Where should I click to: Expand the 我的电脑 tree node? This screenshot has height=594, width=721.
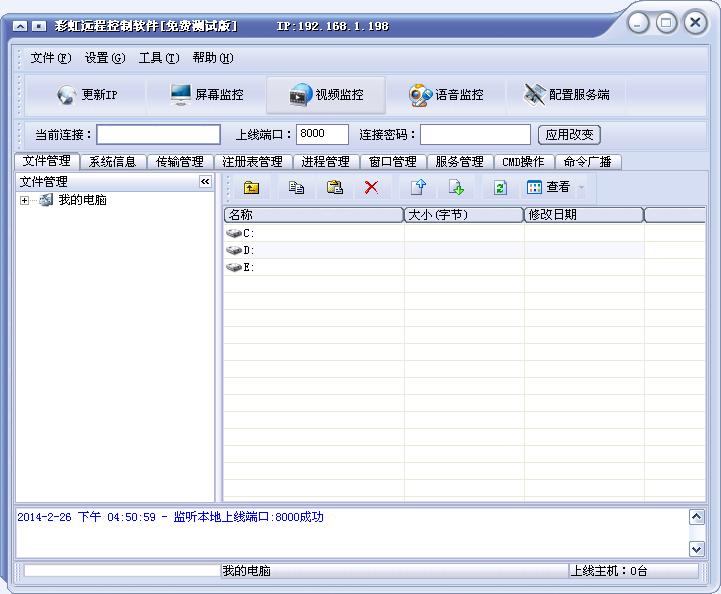(x=24, y=200)
